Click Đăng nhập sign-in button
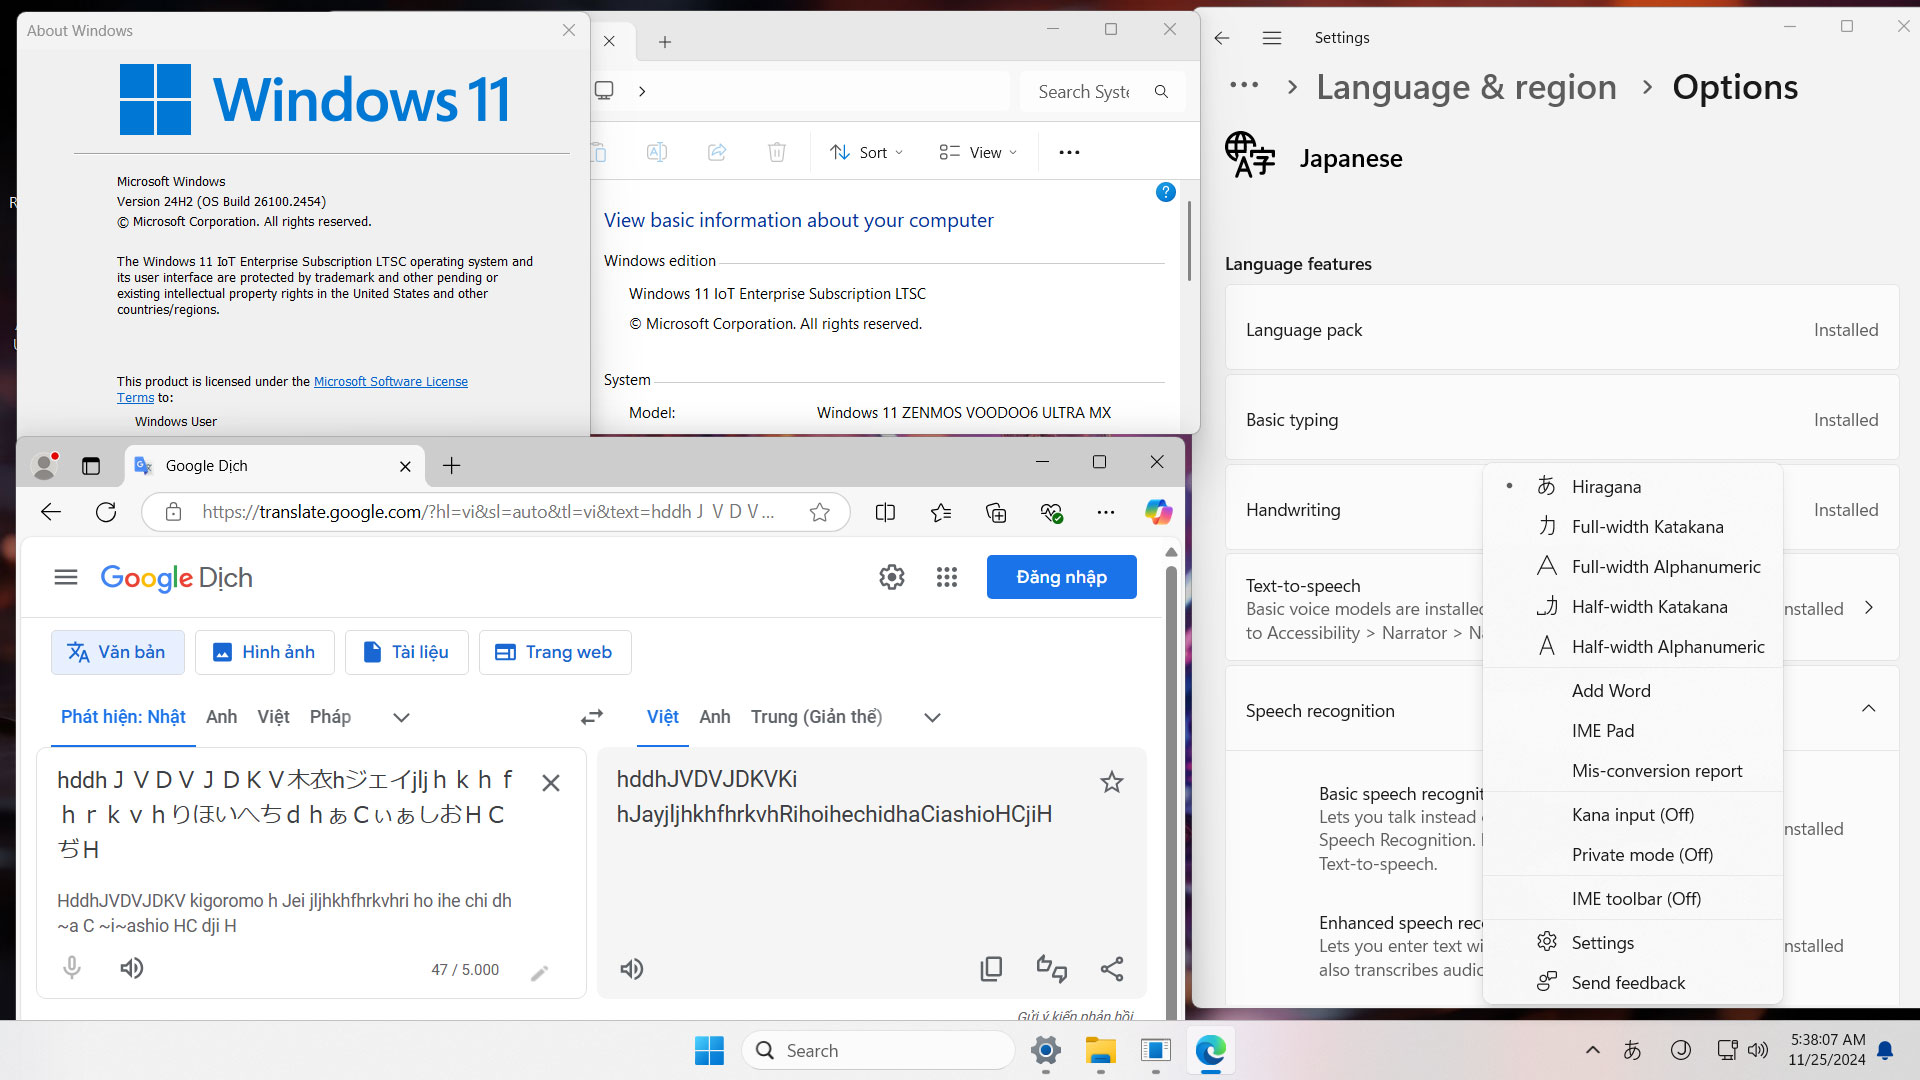Viewport: 1920px width, 1080px height. (1061, 577)
